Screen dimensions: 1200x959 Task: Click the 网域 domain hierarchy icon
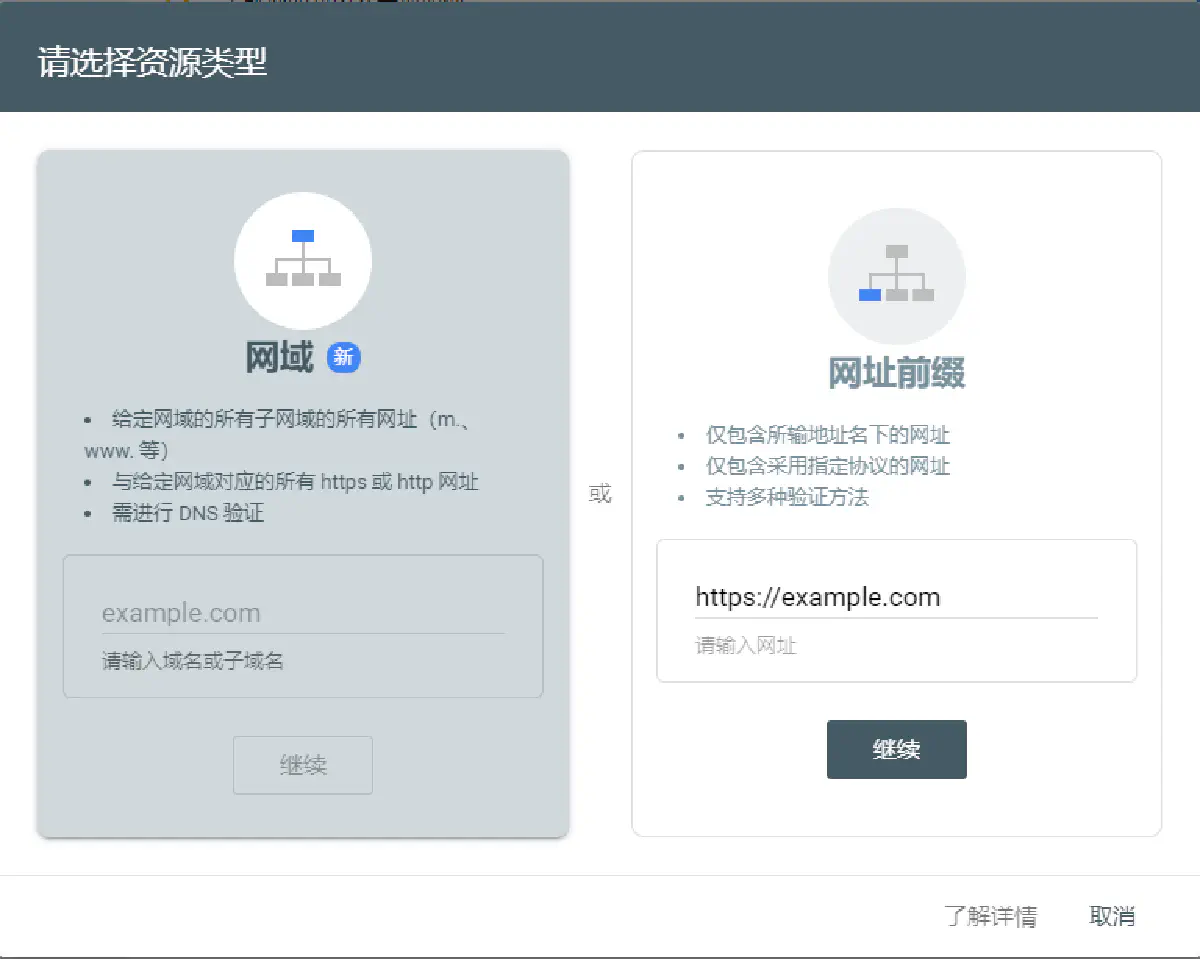pos(303,260)
